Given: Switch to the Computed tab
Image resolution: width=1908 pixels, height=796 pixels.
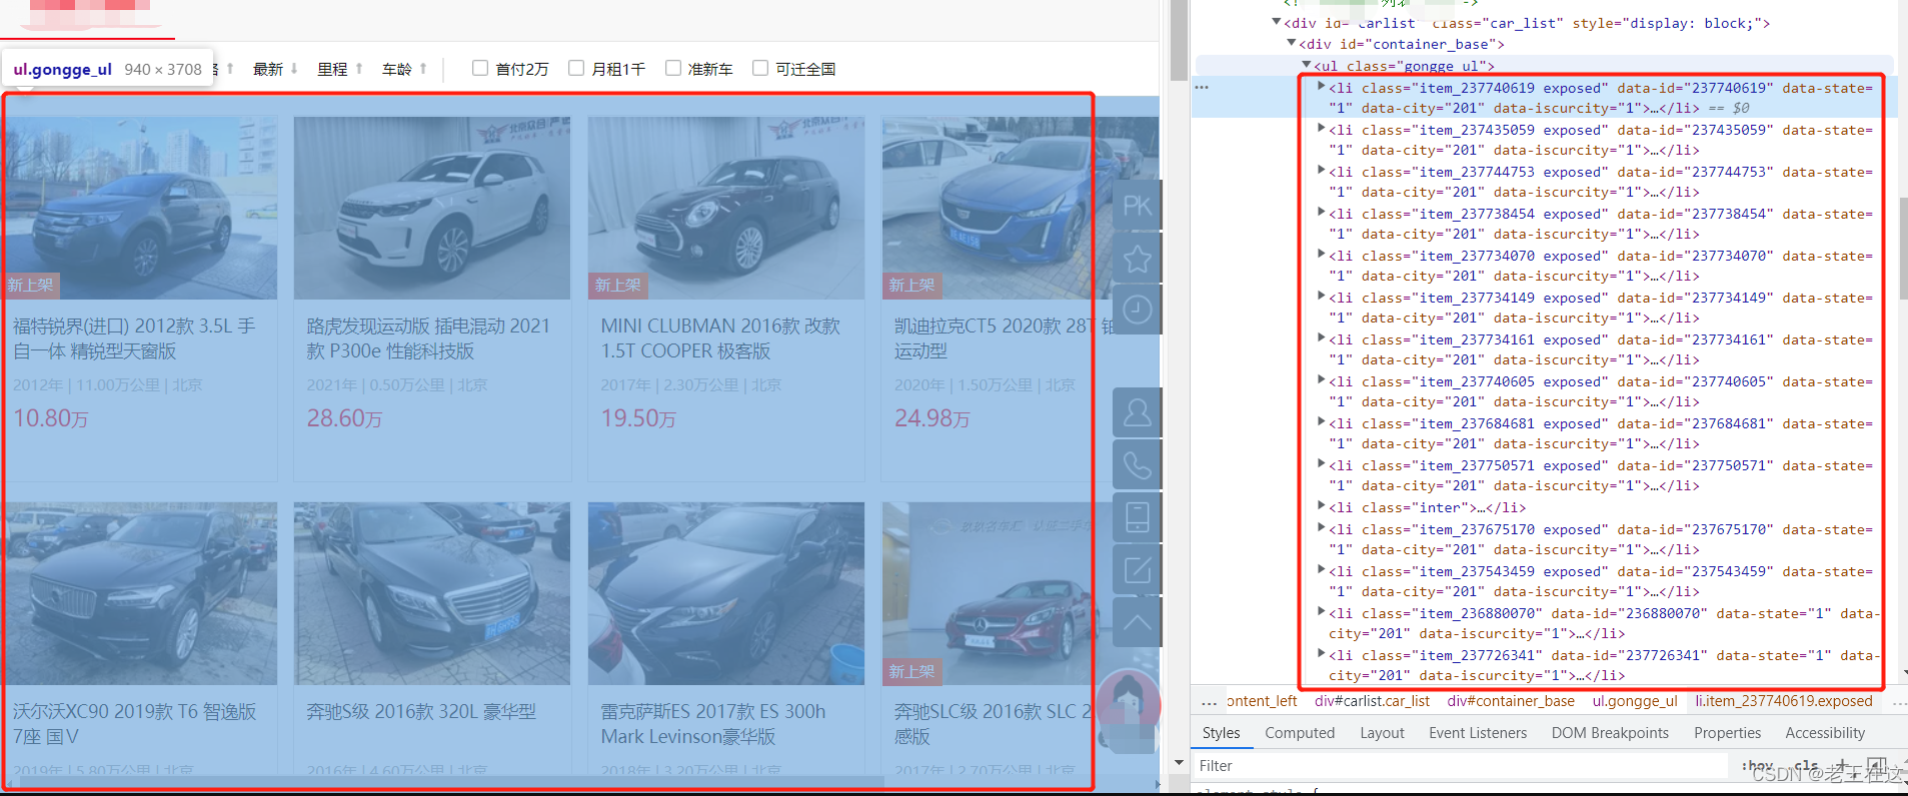Looking at the screenshot, I should coord(1299,733).
